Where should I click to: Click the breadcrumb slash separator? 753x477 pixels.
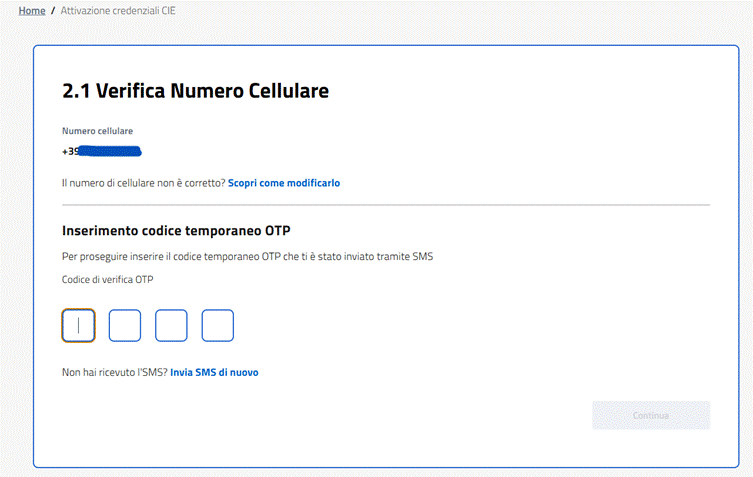(x=53, y=10)
